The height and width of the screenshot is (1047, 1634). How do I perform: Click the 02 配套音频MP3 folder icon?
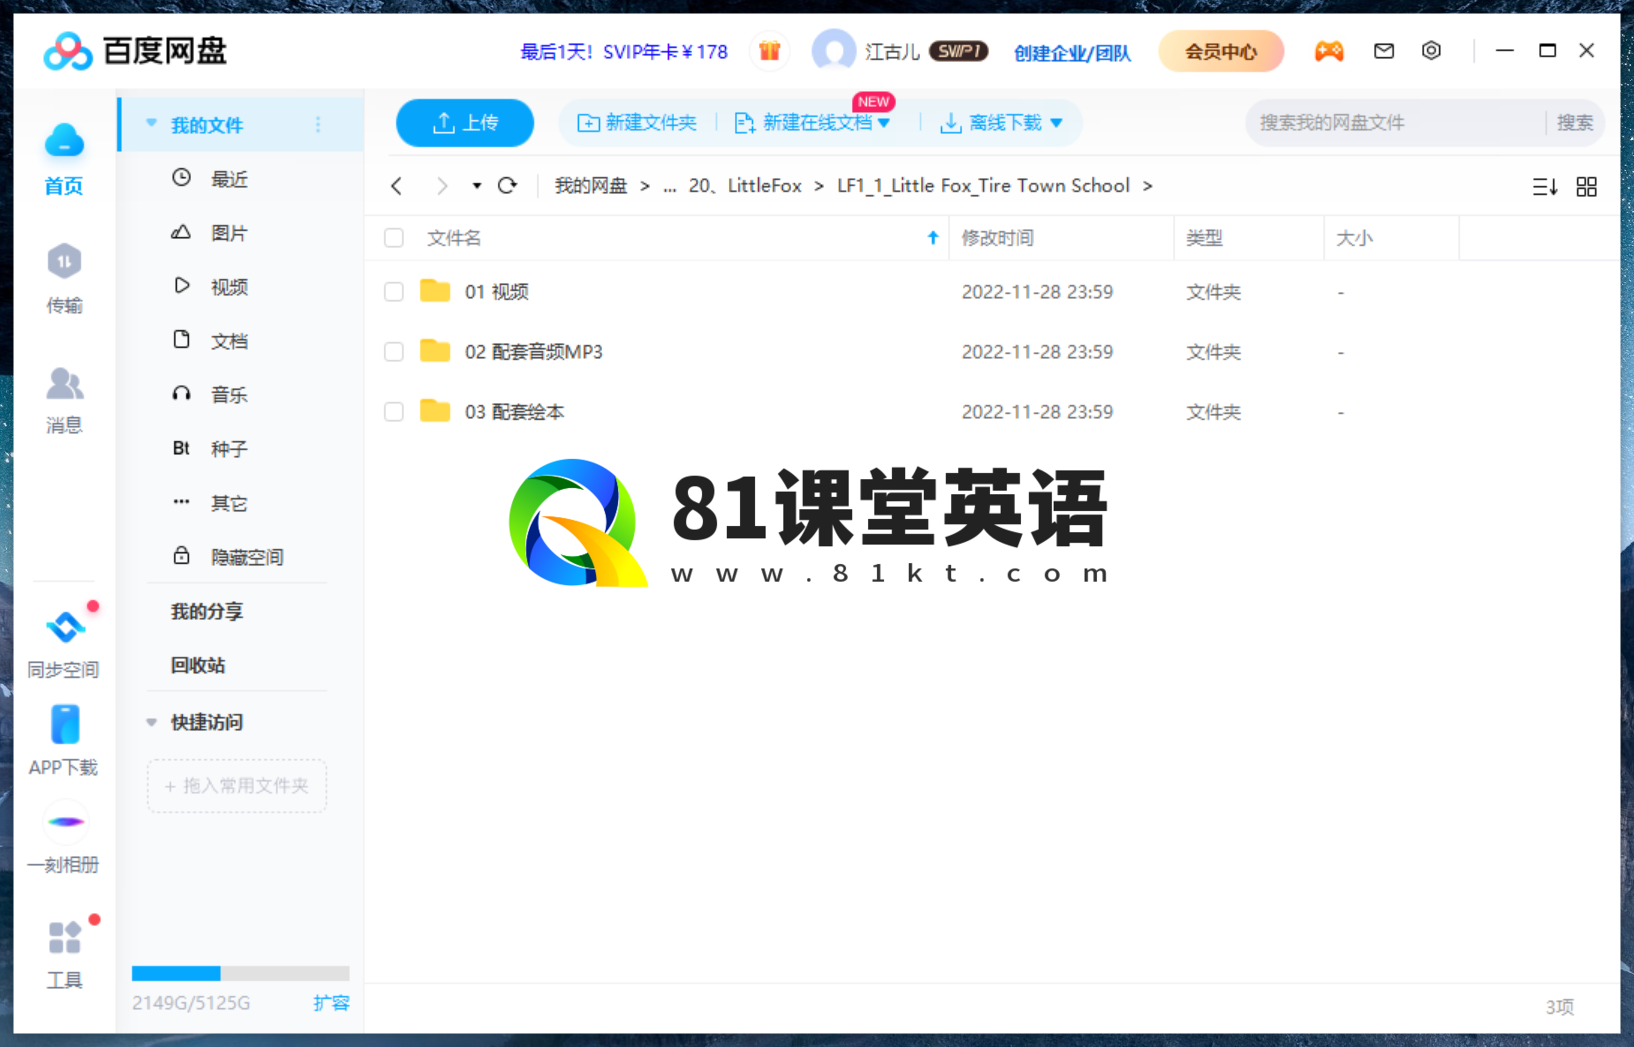tap(435, 351)
